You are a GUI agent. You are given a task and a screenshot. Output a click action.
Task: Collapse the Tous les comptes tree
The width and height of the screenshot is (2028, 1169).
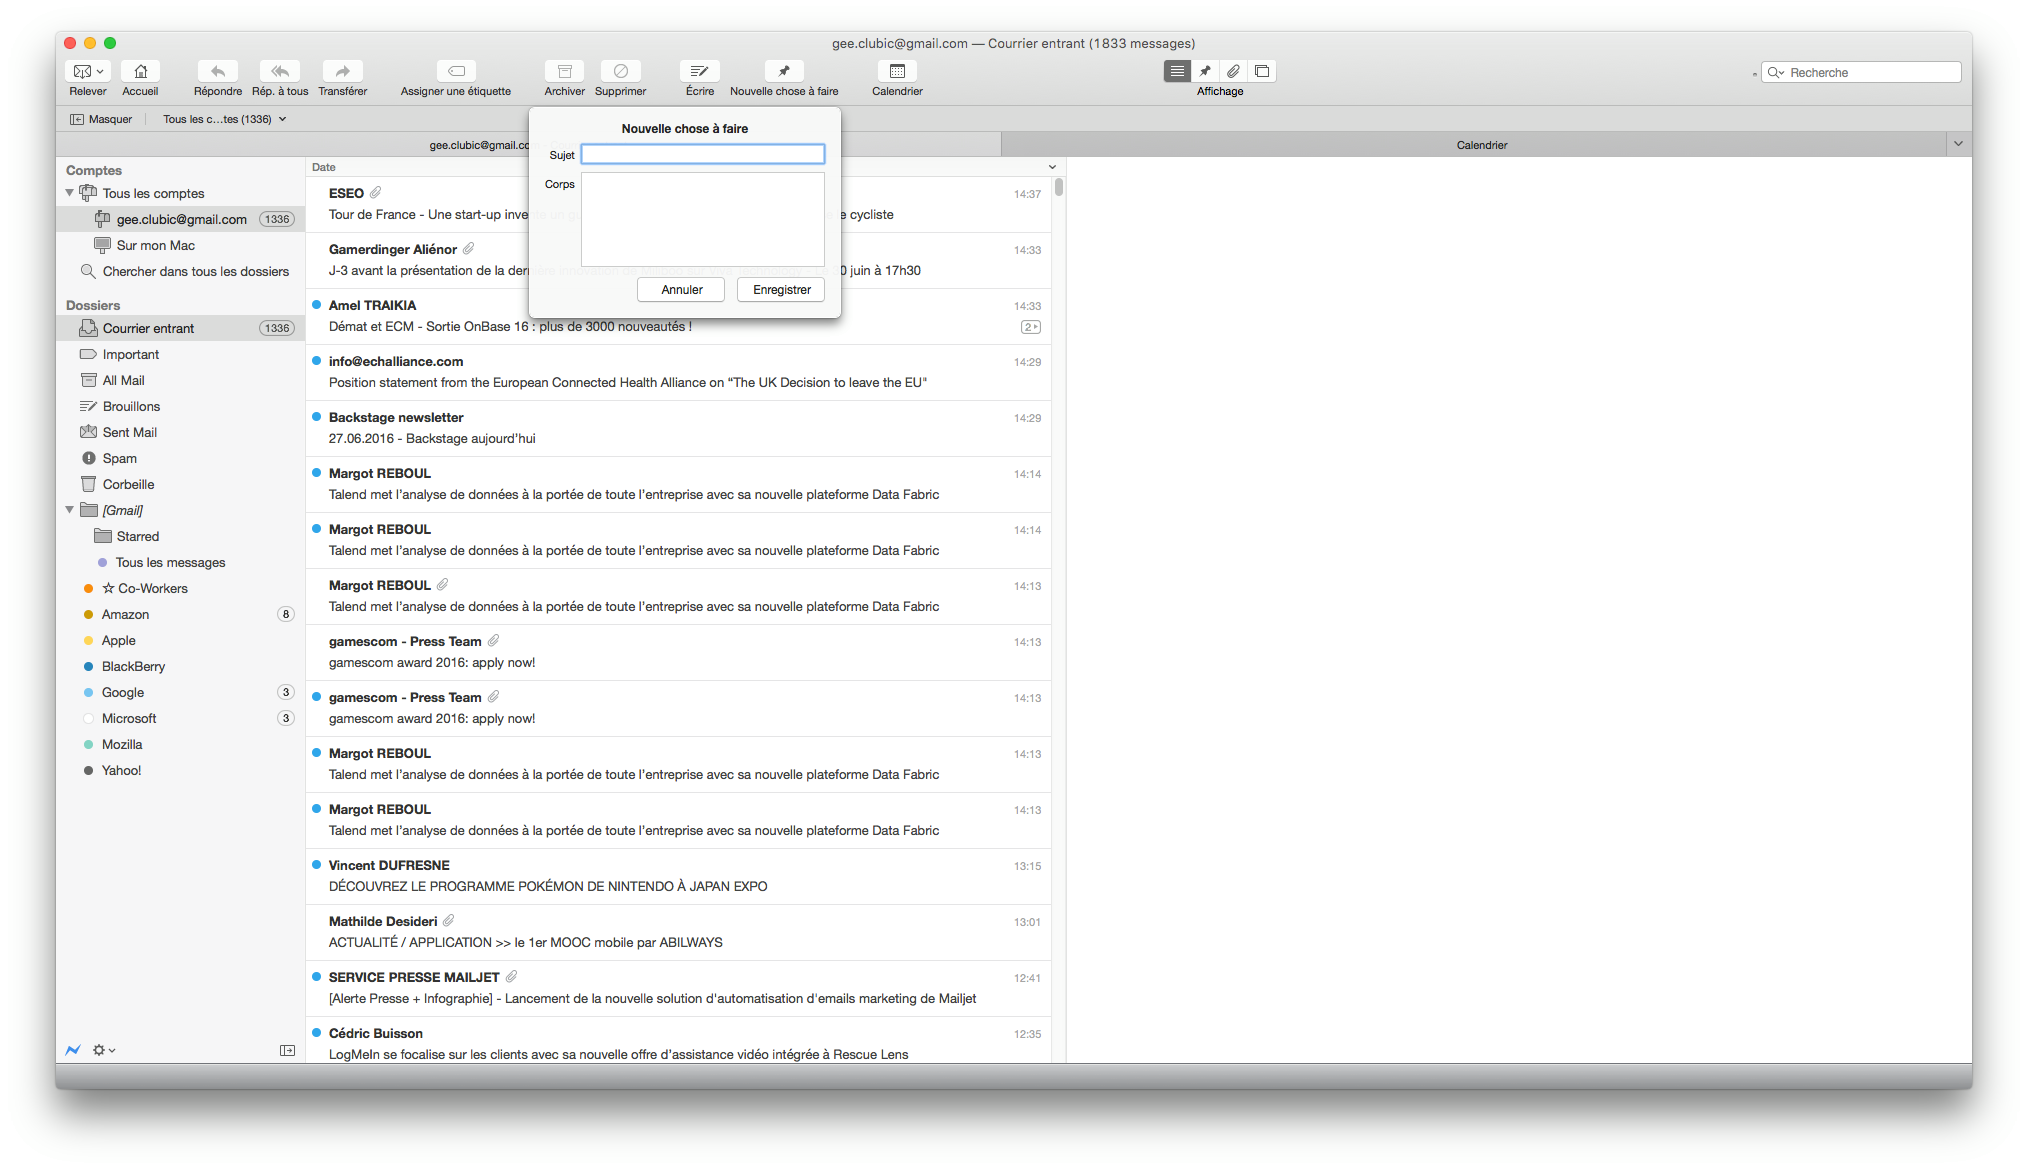pos(69,193)
